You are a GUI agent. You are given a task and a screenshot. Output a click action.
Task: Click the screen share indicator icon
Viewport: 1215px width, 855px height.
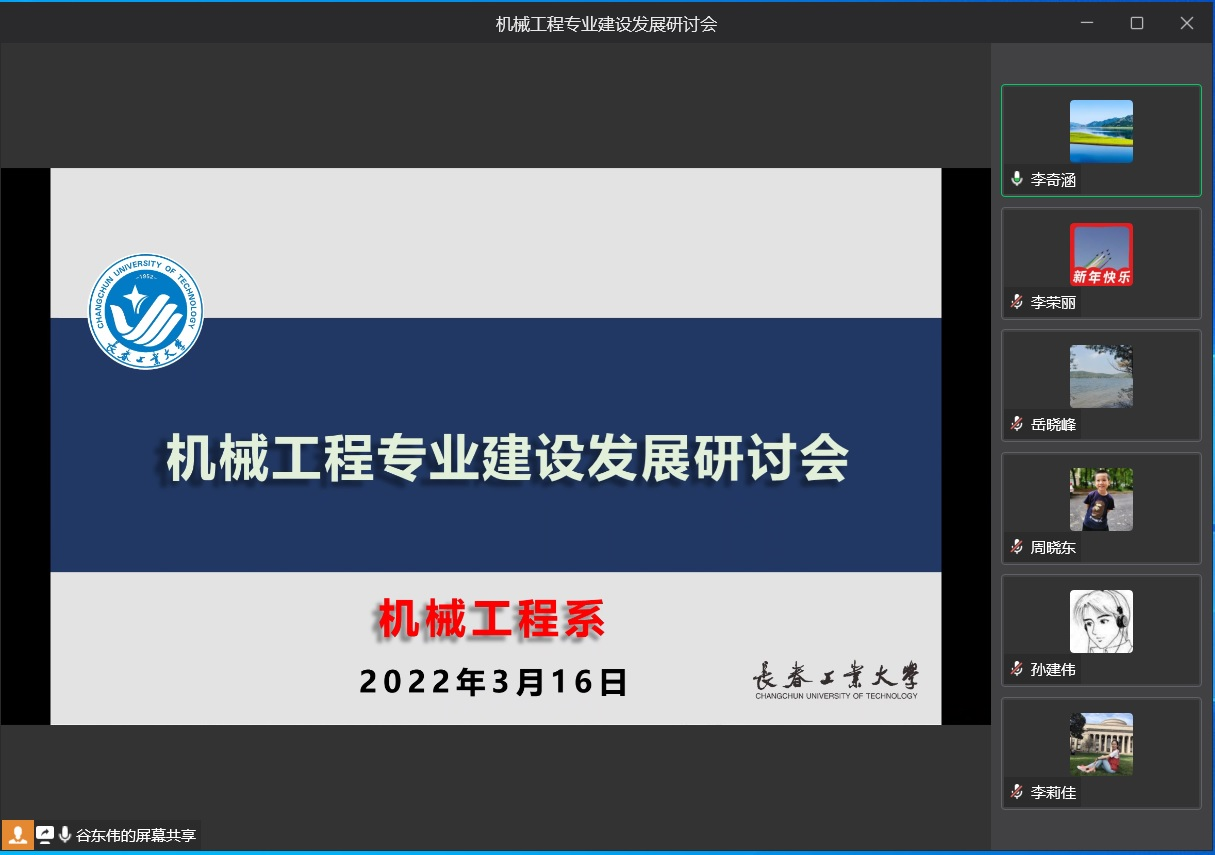45,835
